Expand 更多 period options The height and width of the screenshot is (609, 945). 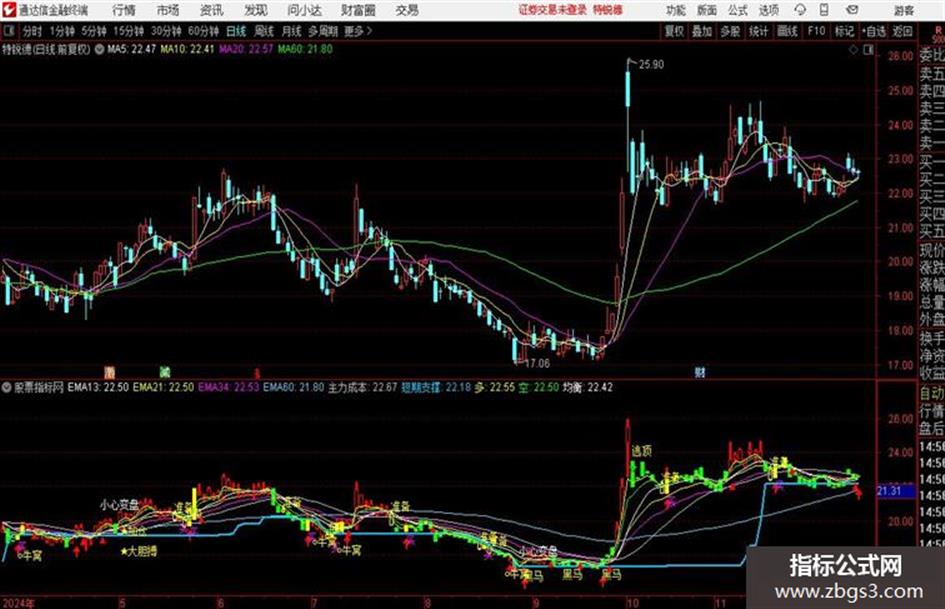[x=357, y=31]
